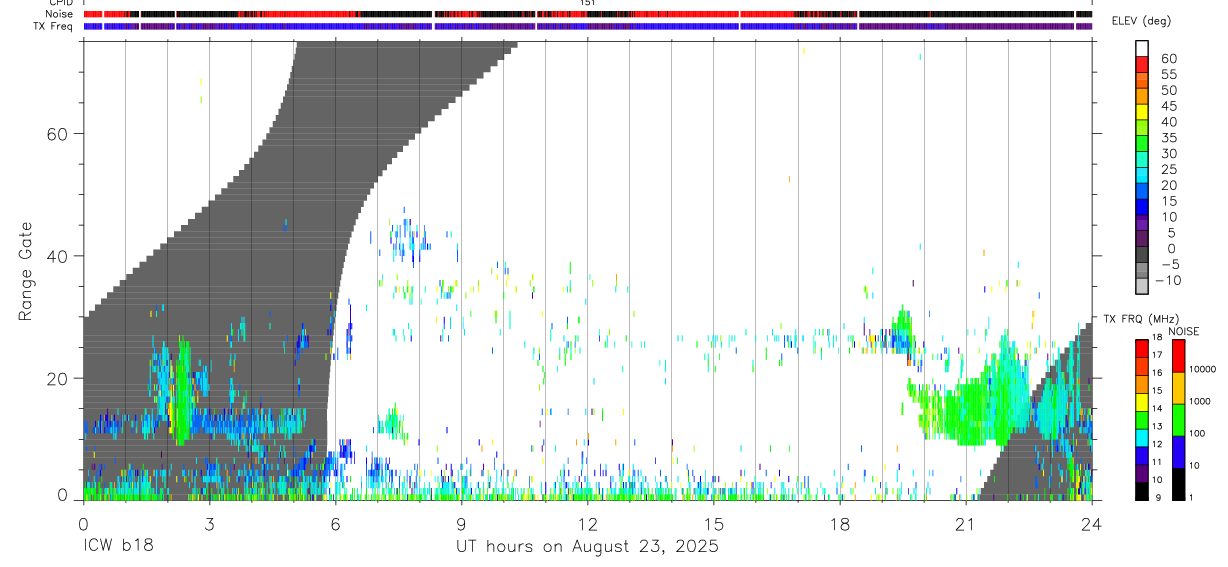1228x567 pixels.
Task: Click the red-black Noise strip above plot
Action: [x=588, y=14]
